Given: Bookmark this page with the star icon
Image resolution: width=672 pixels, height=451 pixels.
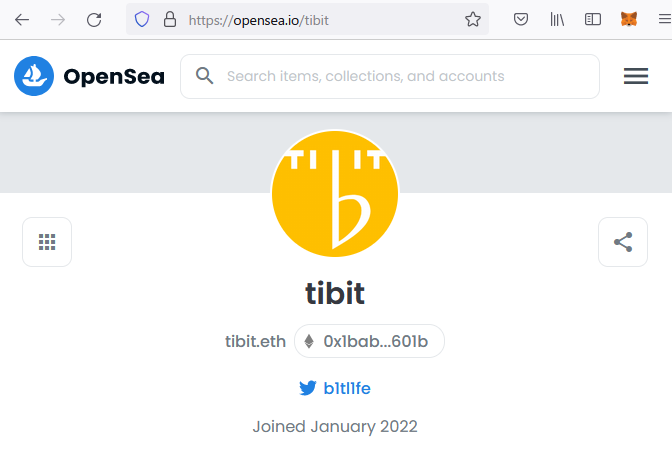Looking at the screenshot, I should (x=473, y=19).
